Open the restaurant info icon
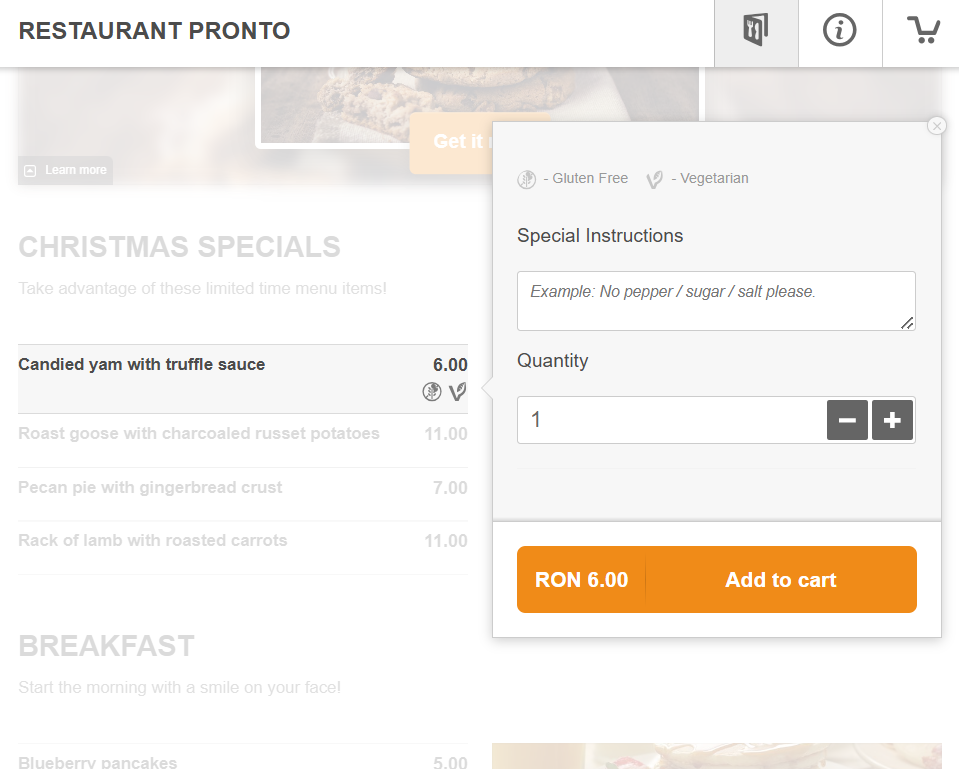 (840, 31)
